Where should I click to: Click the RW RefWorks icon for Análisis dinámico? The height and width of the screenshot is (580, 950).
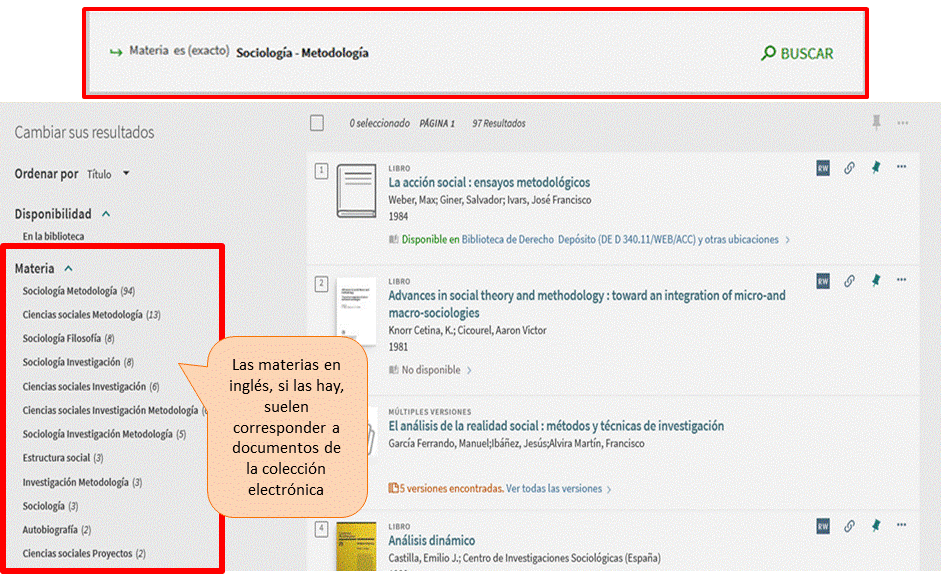tap(823, 526)
